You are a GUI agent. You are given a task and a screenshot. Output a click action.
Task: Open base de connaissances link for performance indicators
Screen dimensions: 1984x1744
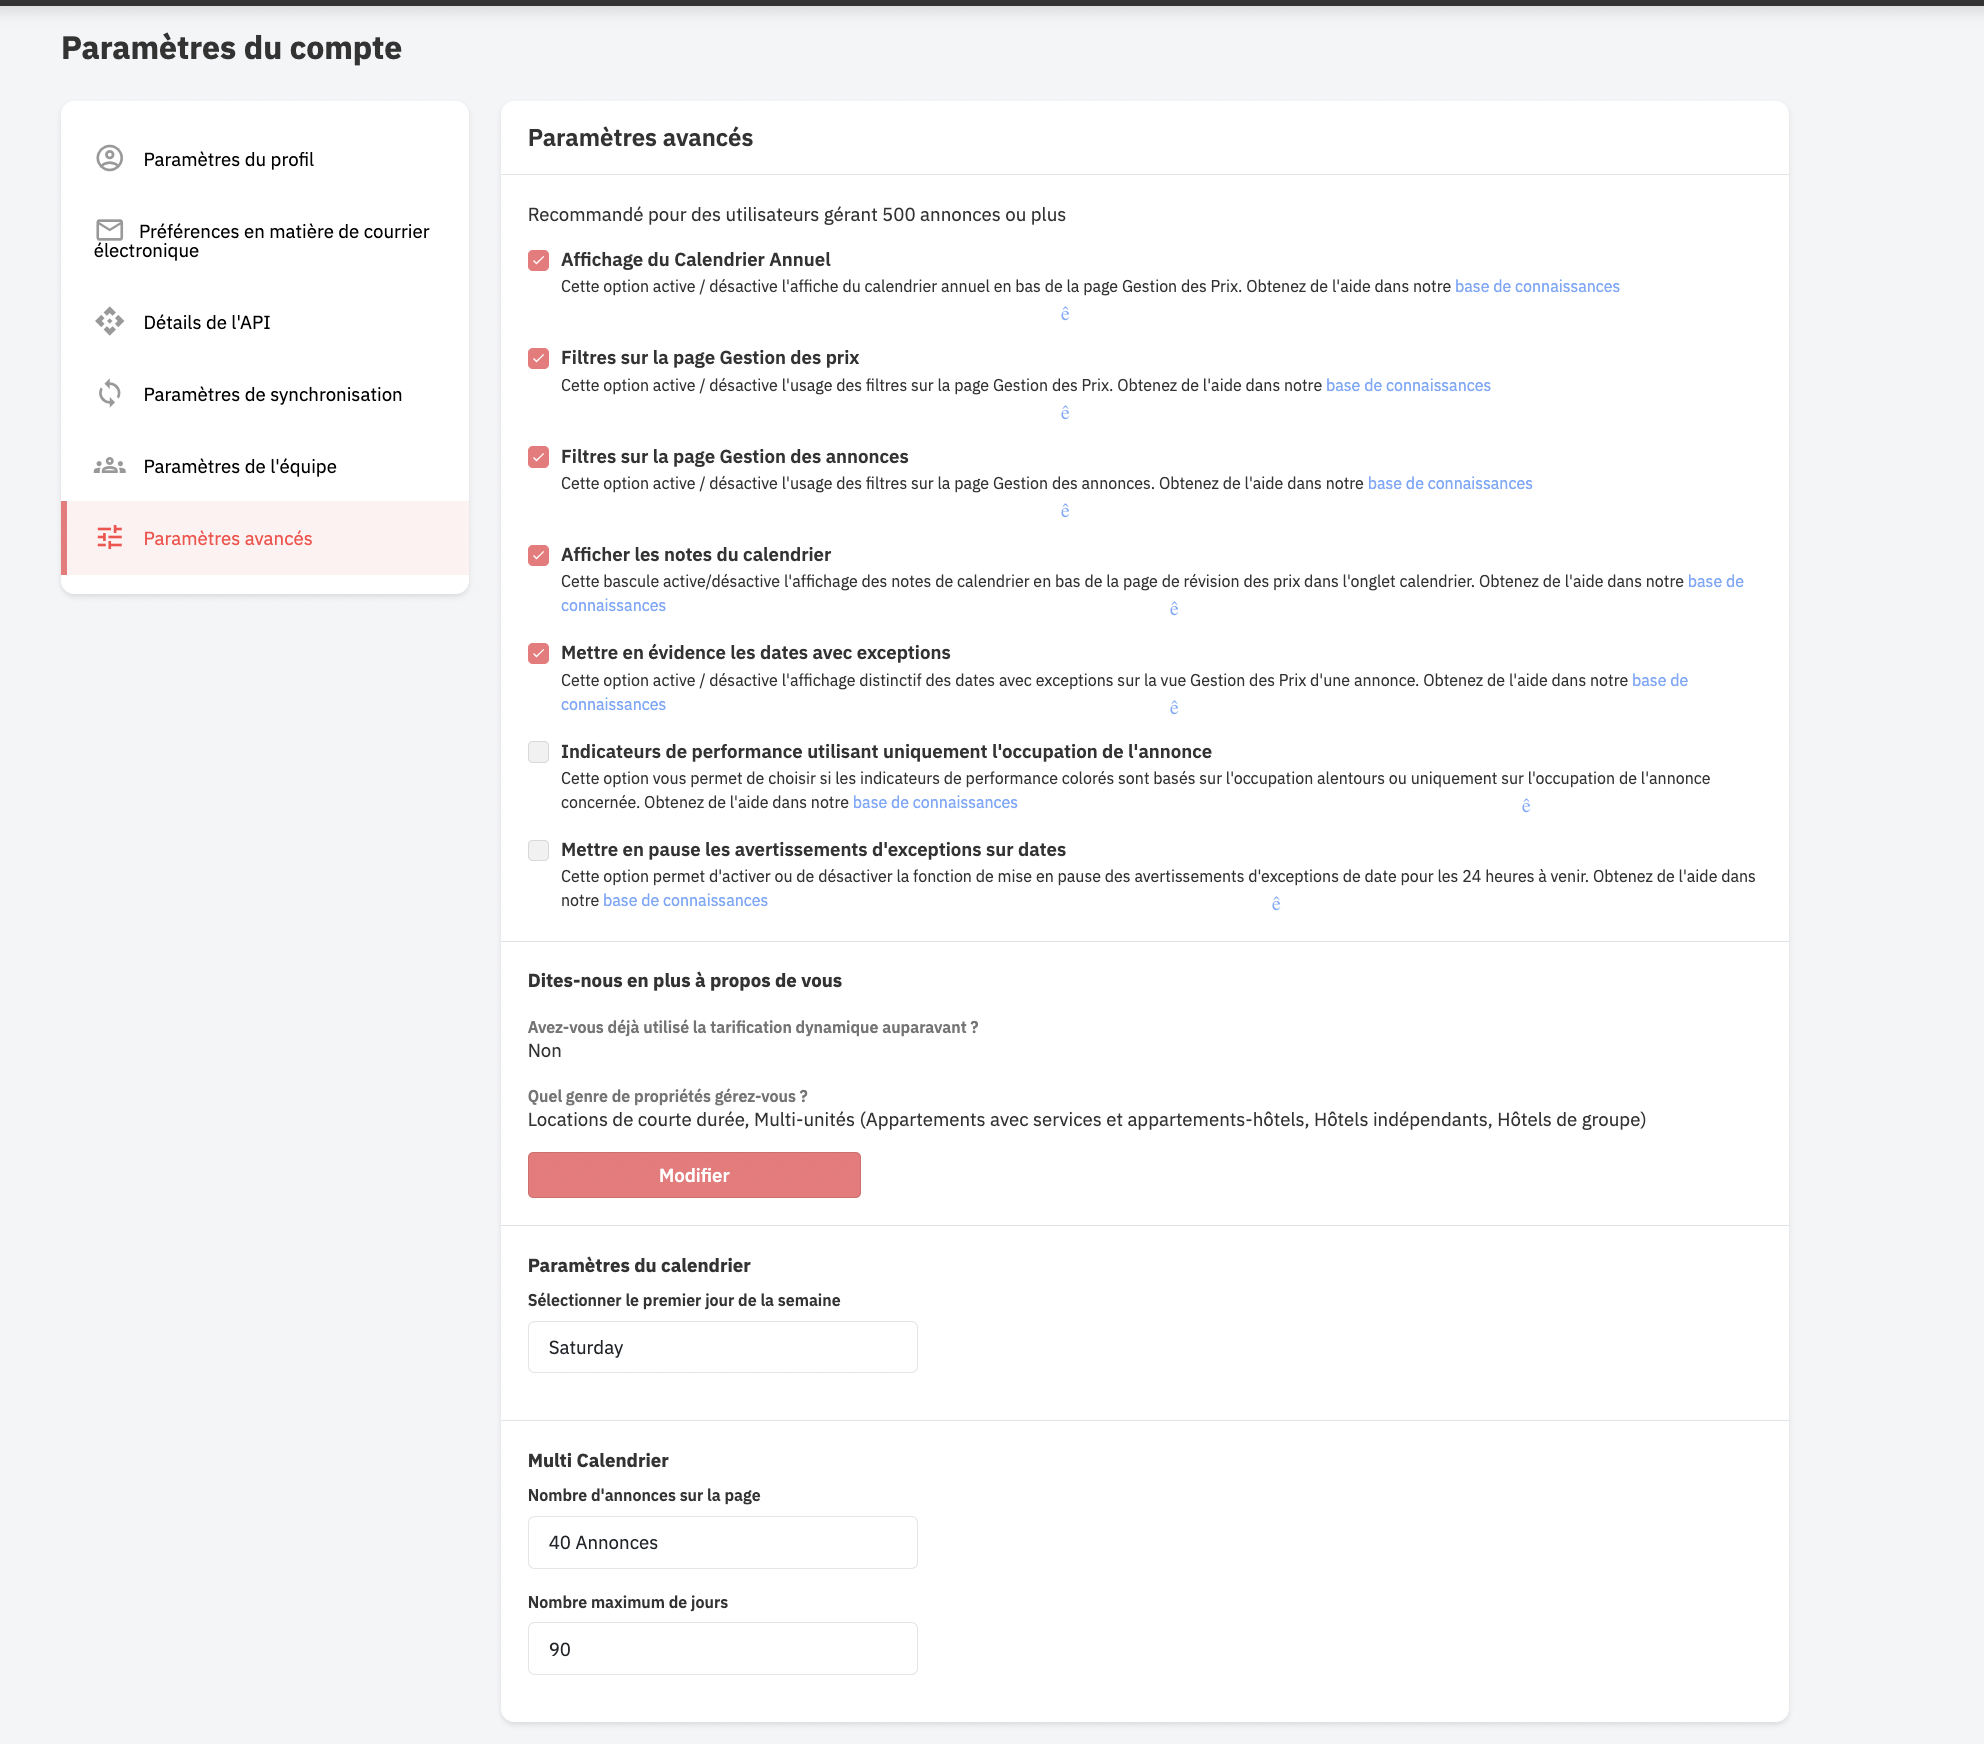(935, 802)
